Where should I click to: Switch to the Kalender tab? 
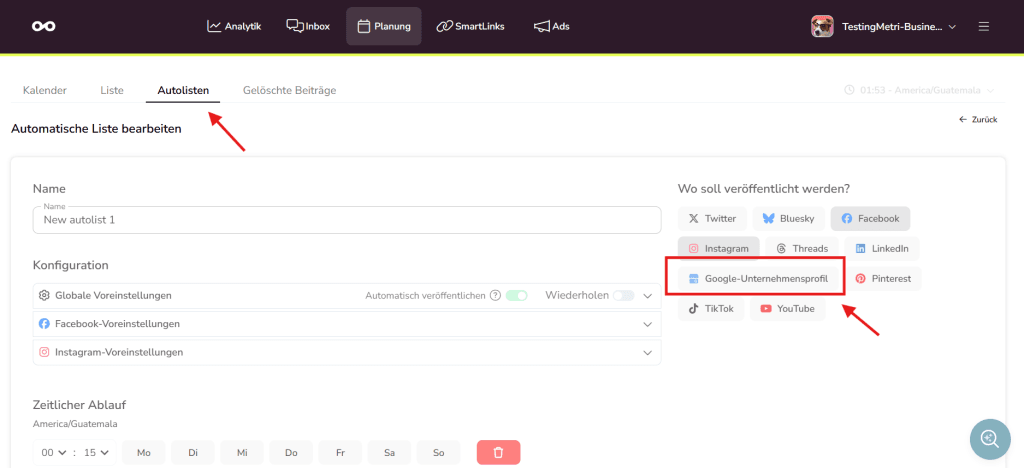pos(45,90)
